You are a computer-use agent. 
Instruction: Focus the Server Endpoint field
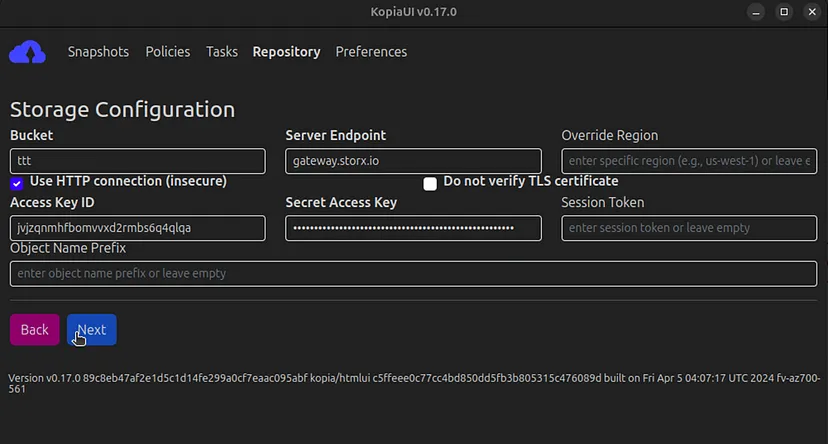tap(413, 161)
